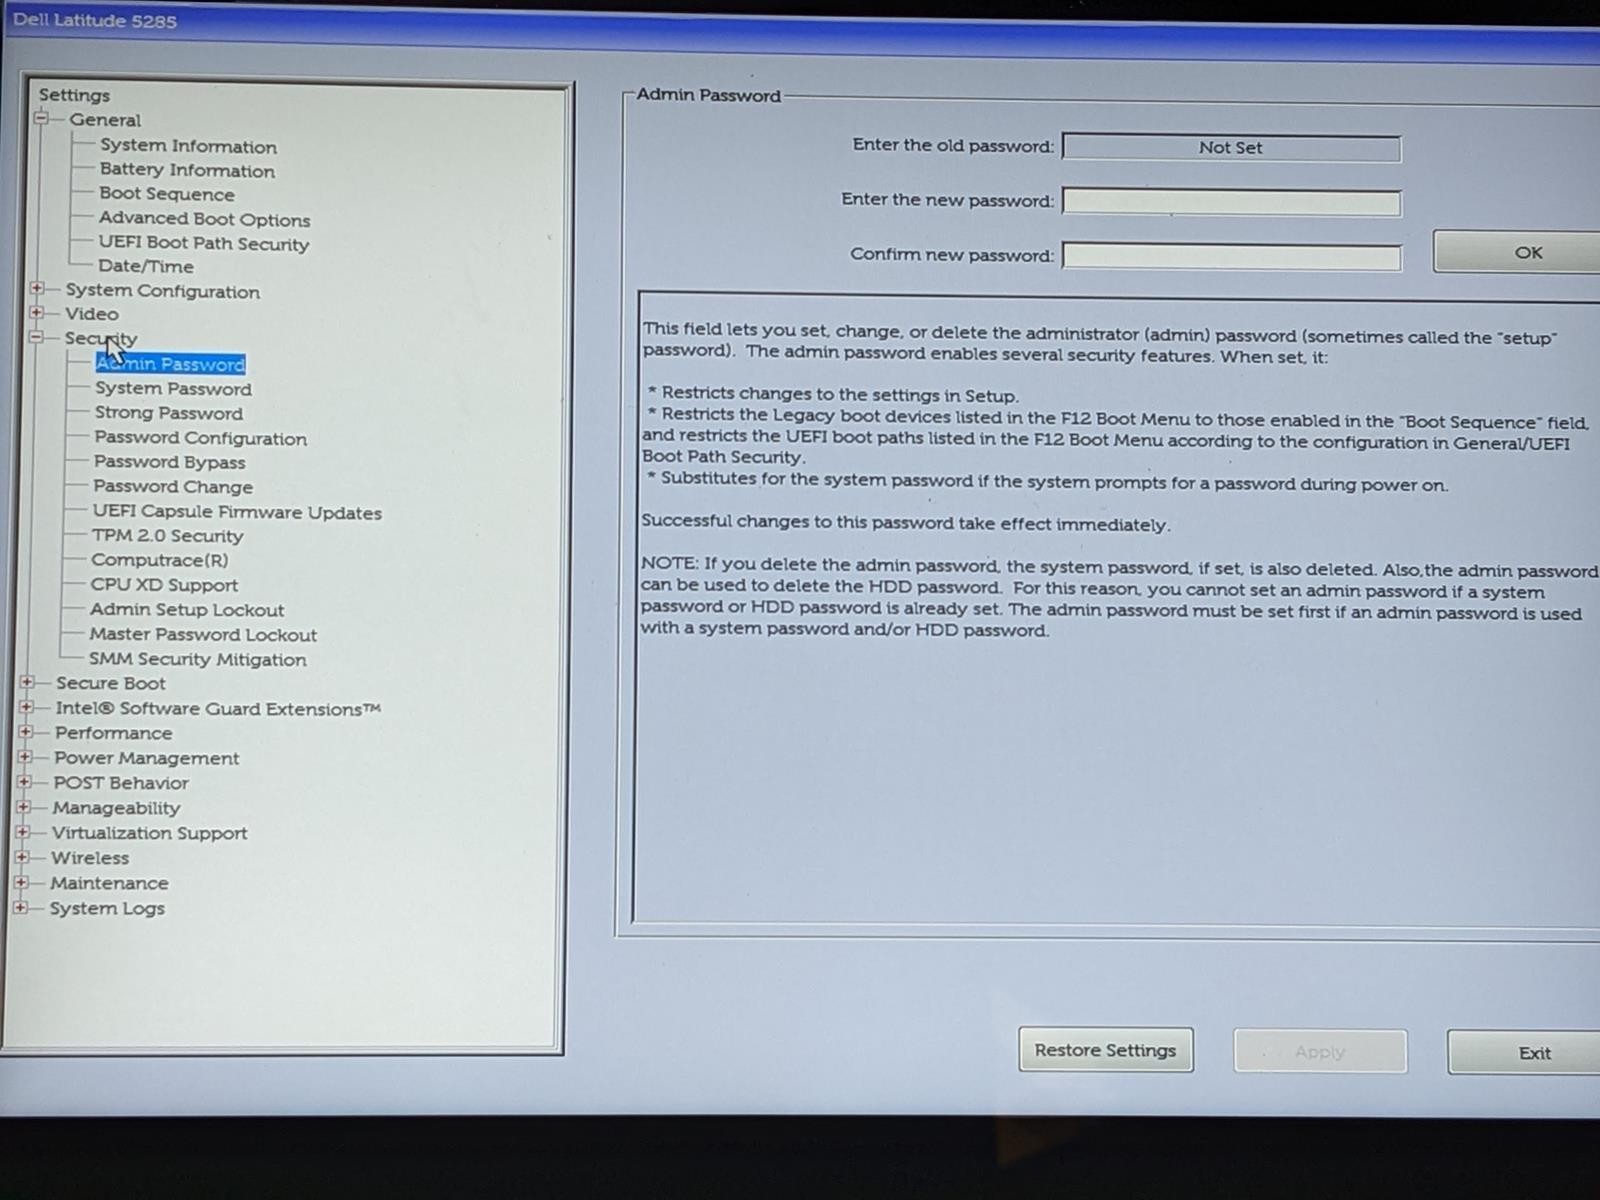Click the Restore Settings button

tap(1105, 1050)
